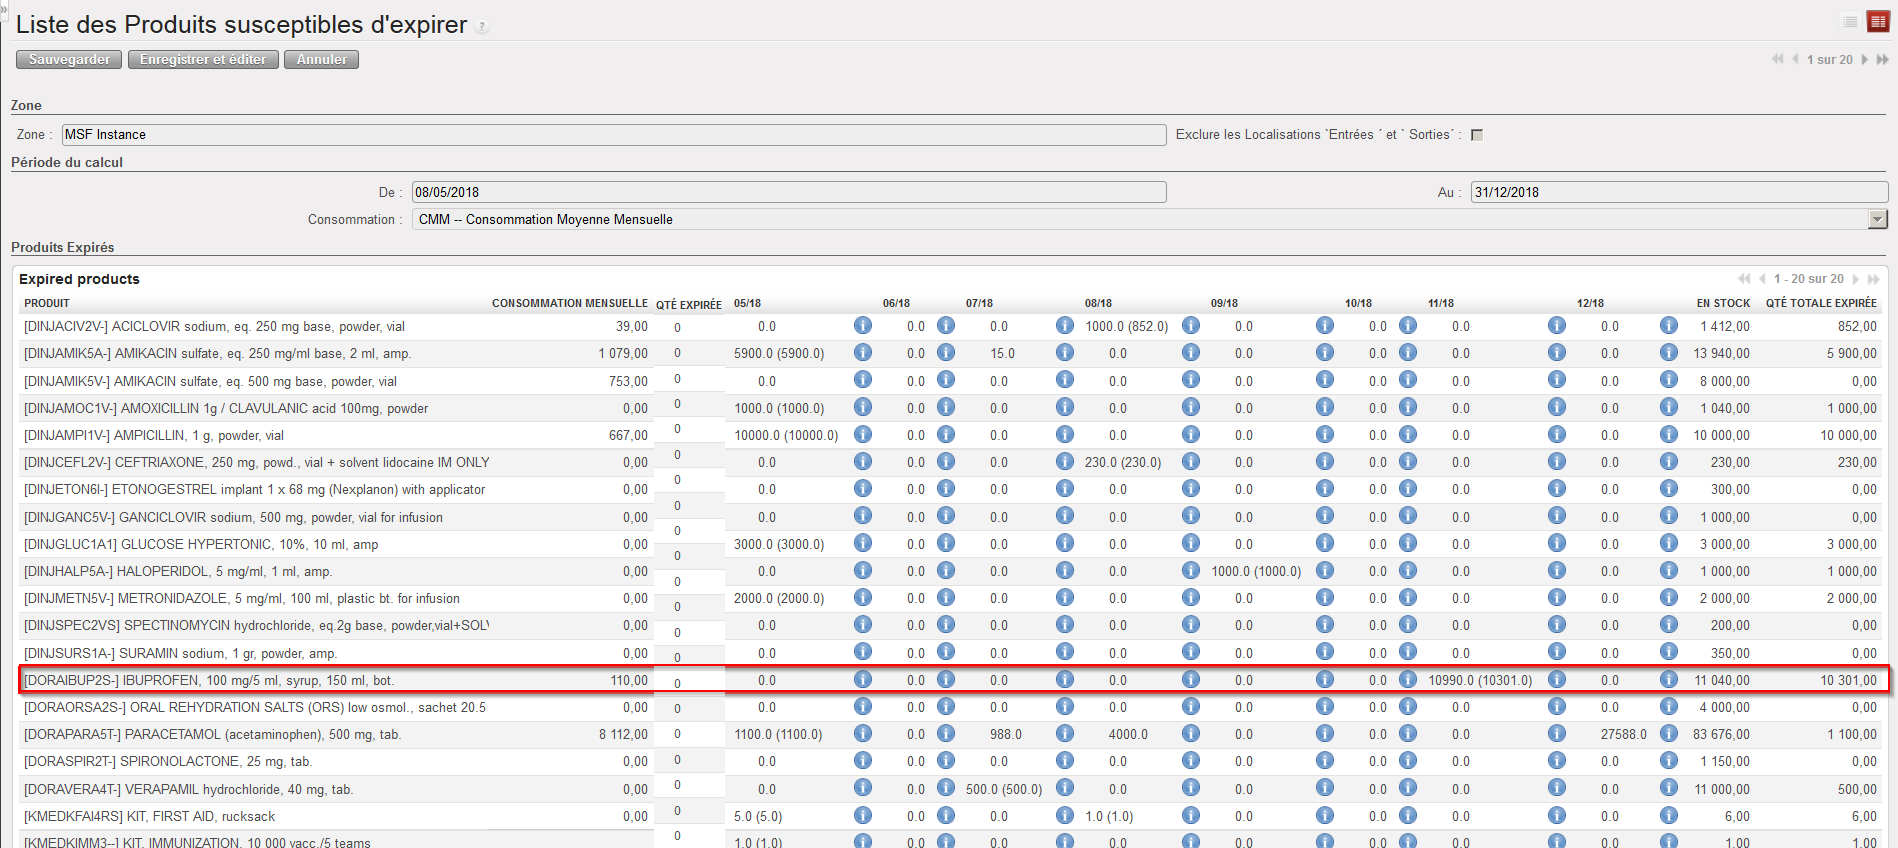Switch to the list view icon
Viewport: 1898px width, 848px height.
(x=1850, y=22)
